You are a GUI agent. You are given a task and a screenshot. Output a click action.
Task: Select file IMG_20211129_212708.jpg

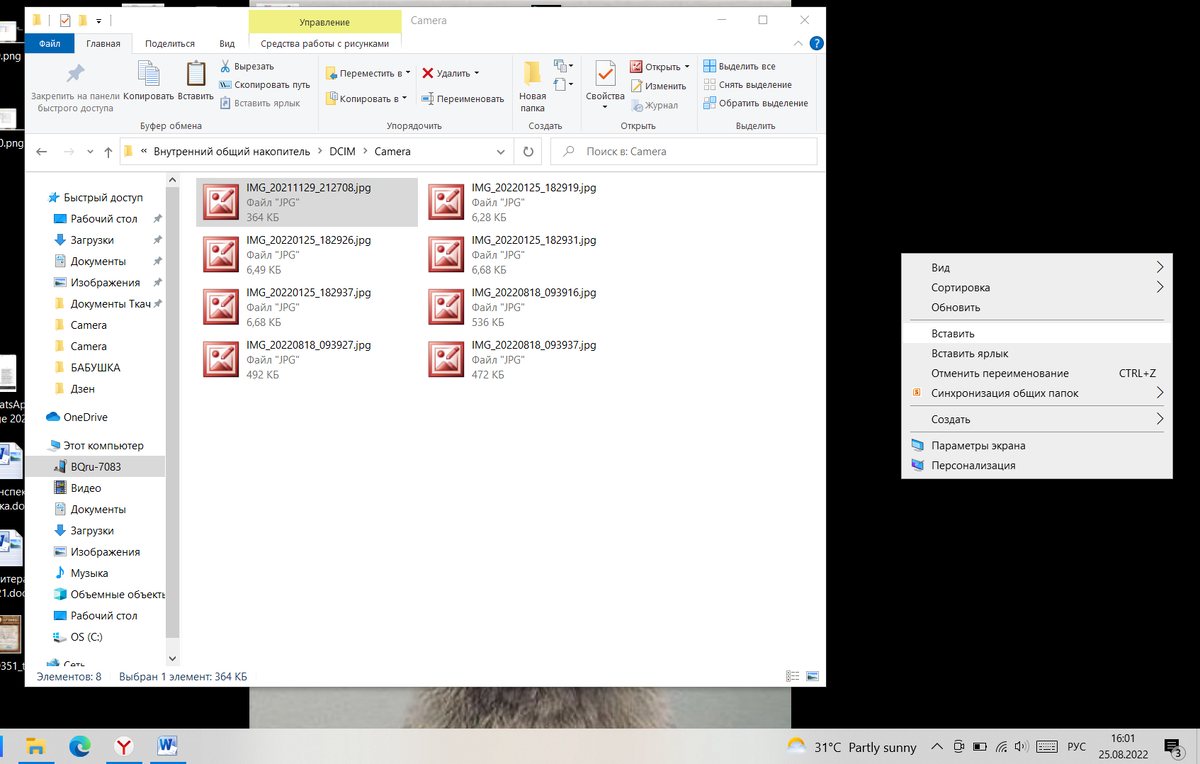(307, 202)
